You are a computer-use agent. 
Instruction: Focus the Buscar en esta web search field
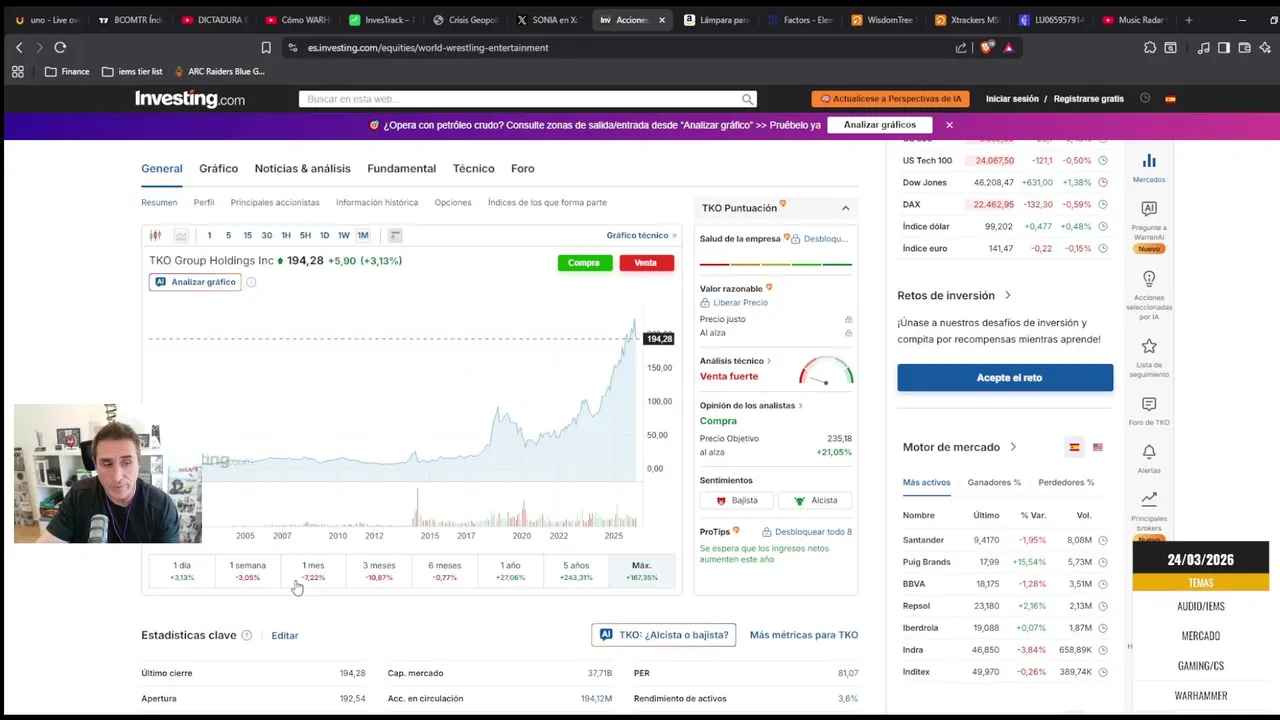(x=520, y=99)
